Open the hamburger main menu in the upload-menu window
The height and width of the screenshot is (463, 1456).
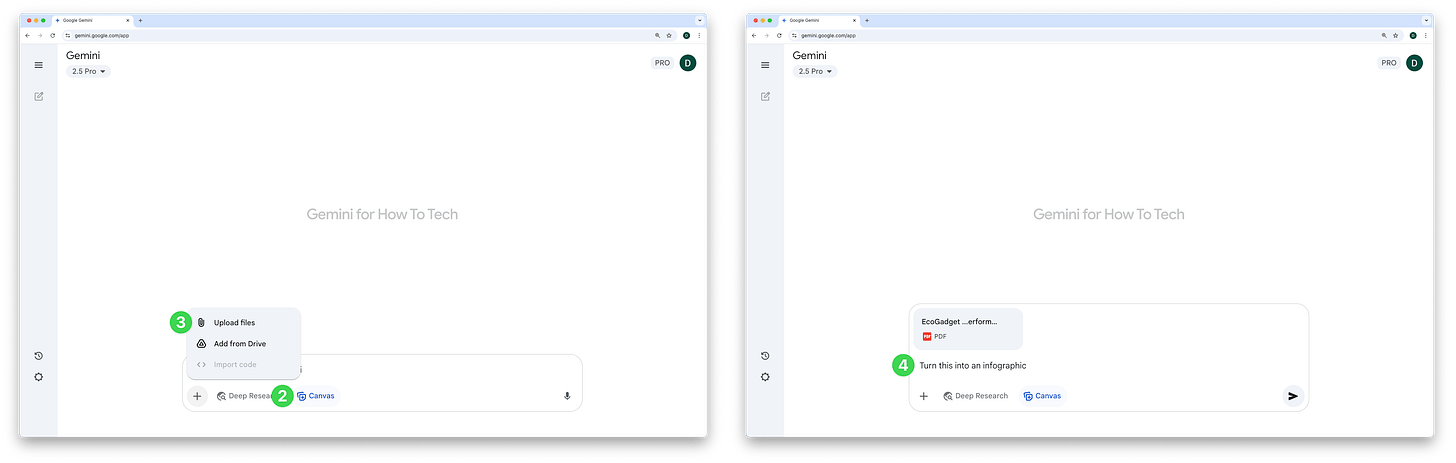tap(38, 65)
